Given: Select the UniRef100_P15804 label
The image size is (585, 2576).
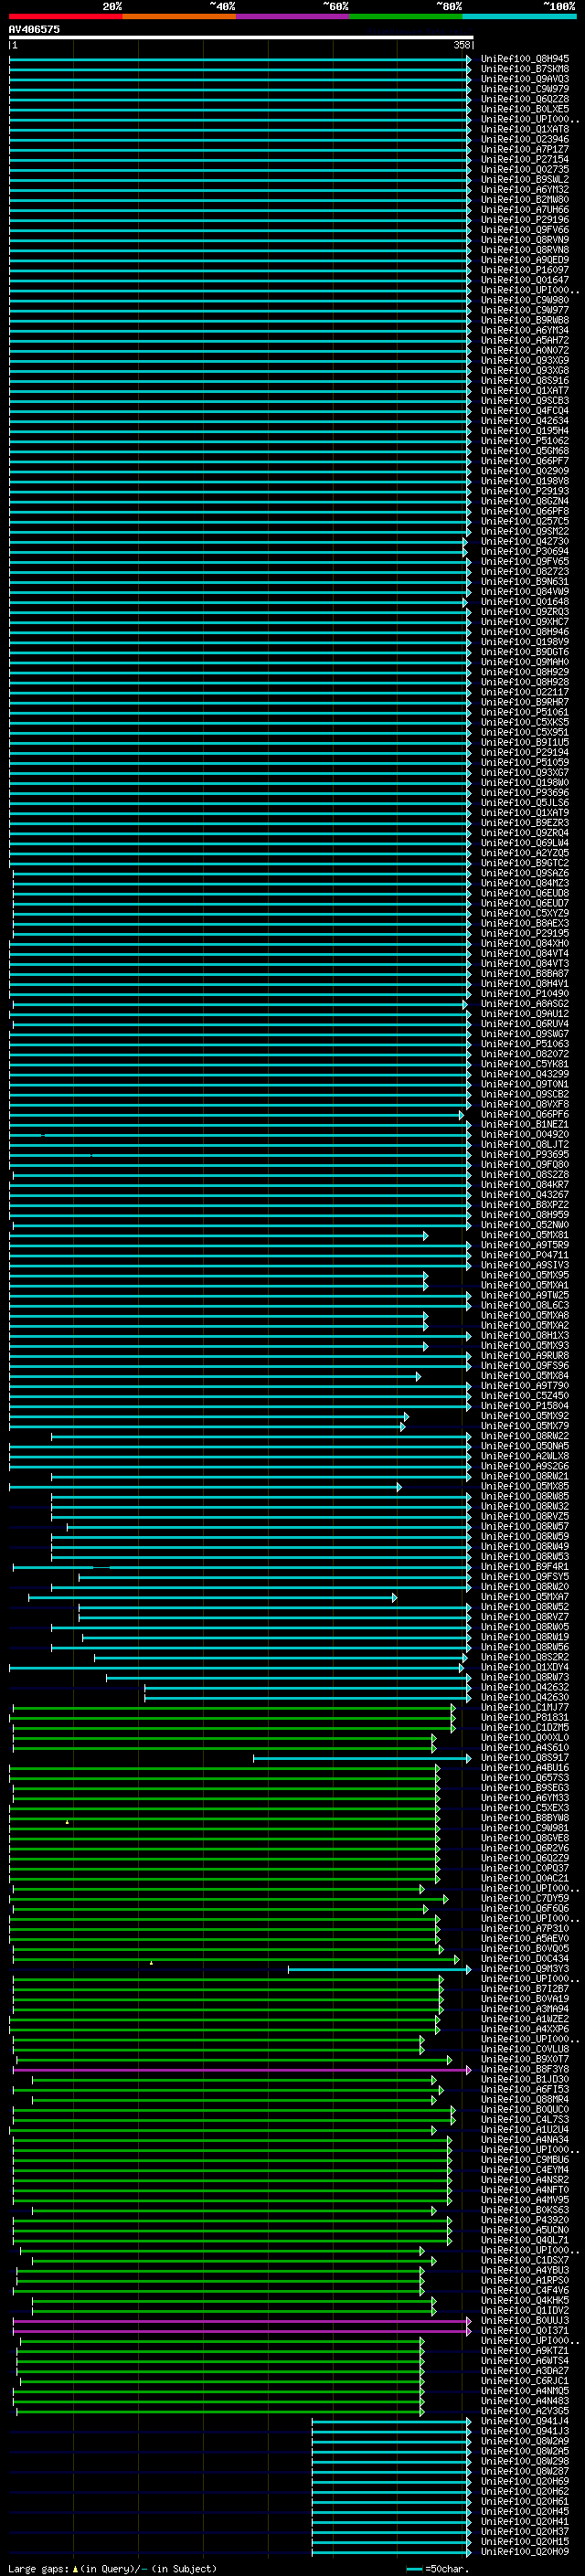Looking at the screenshot, I should 525,1406.
